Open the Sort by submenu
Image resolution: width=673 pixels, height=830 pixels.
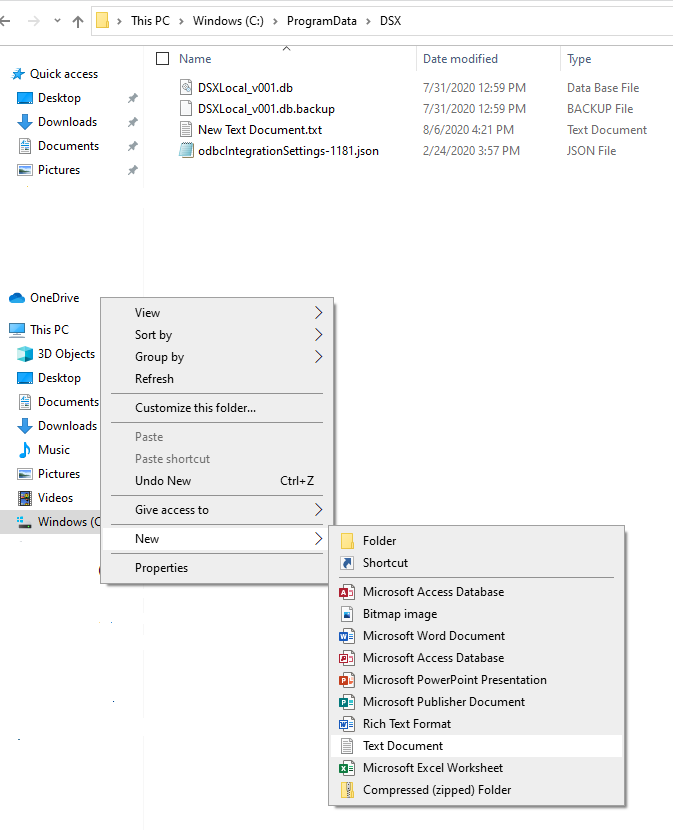tap(217, 335)
